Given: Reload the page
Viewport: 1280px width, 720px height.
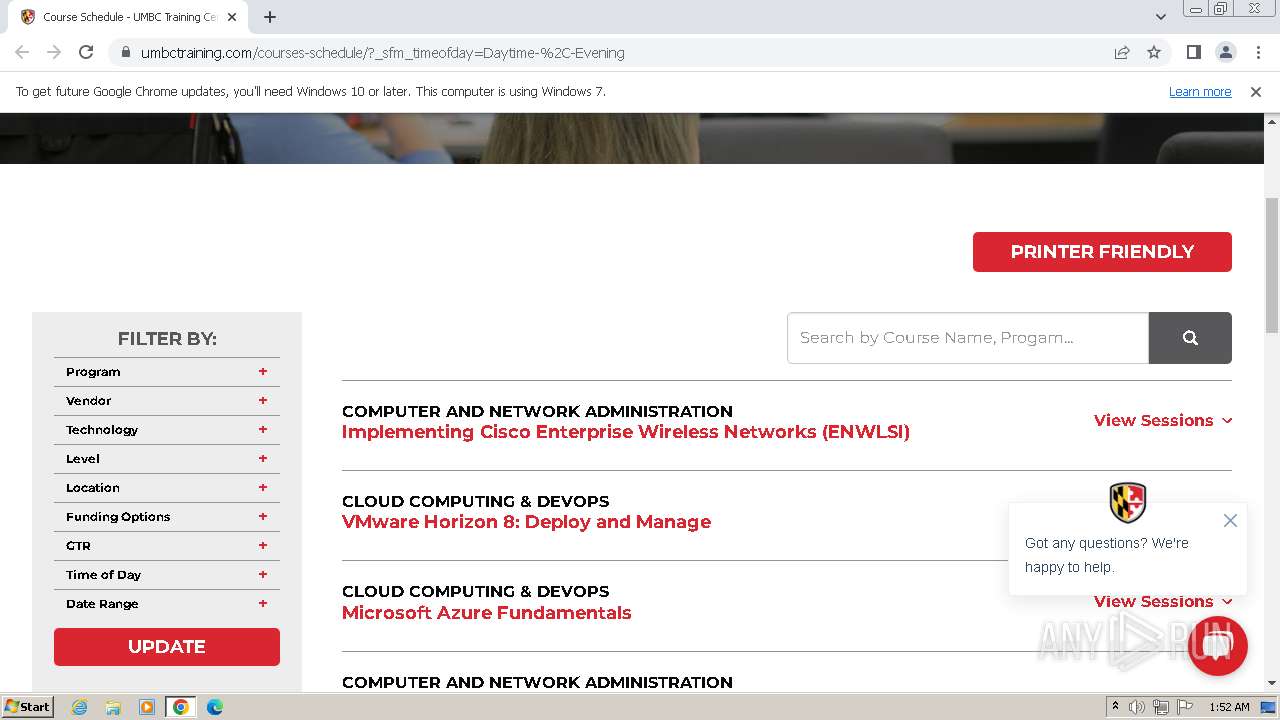Looking at the screenshot, I should [x=86, y=52].
